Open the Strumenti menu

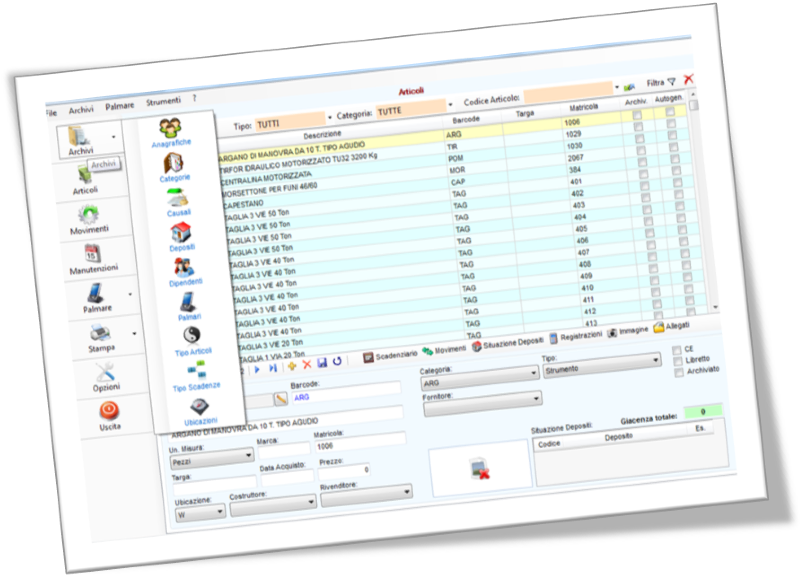(163, 101)
